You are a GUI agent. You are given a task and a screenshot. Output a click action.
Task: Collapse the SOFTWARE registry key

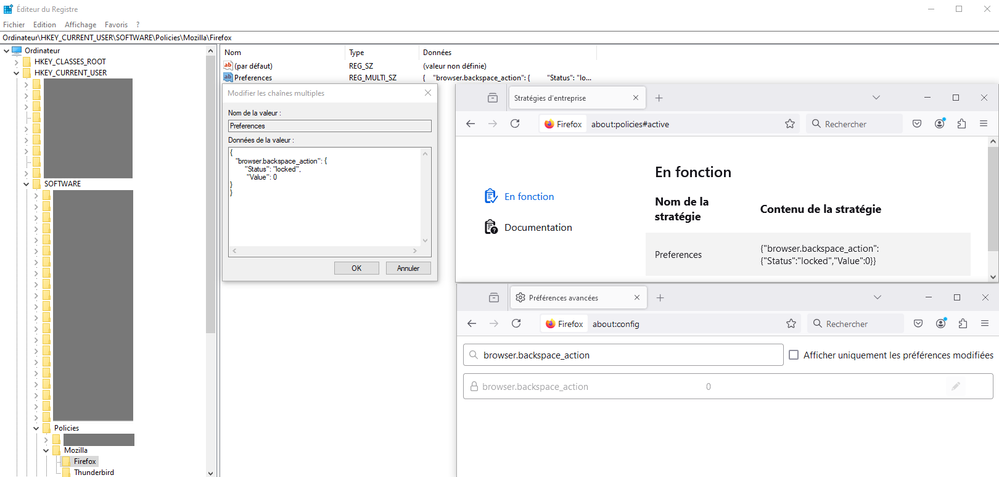pyautogui.click(x=28, y=184)
